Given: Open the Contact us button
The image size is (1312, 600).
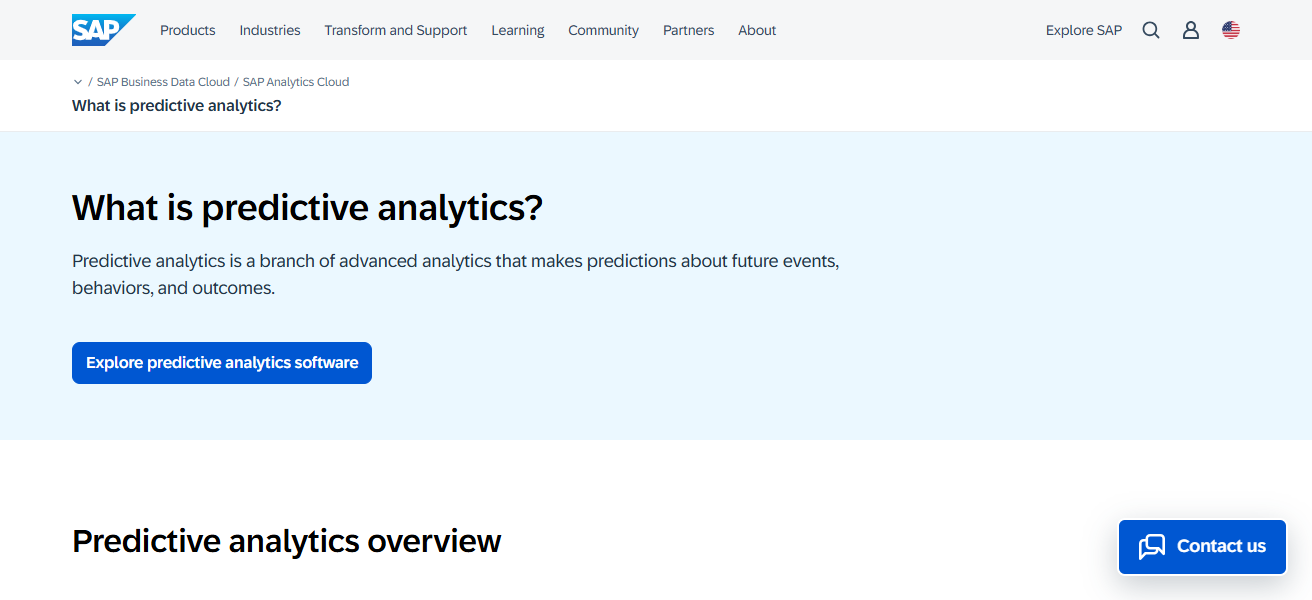Looking at the screenshot, I should pyautogui.click(x=1201, y=546).
